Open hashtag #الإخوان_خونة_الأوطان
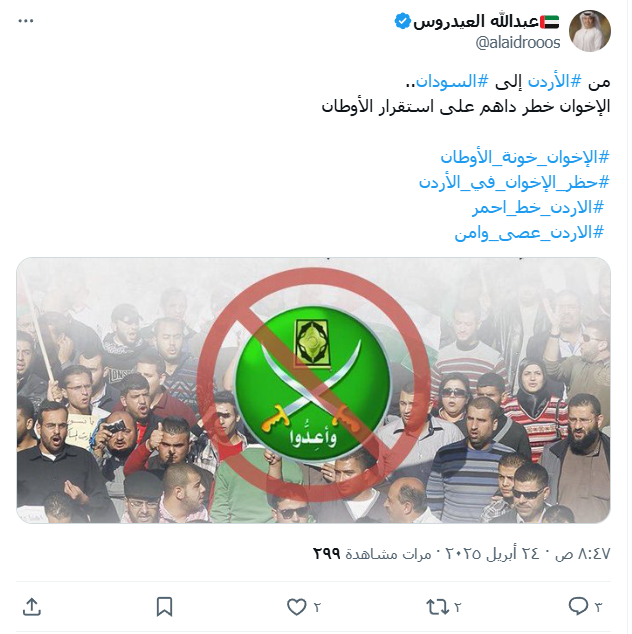The height and width of the screenshot is (634, 632). click(x=524, y=157)
